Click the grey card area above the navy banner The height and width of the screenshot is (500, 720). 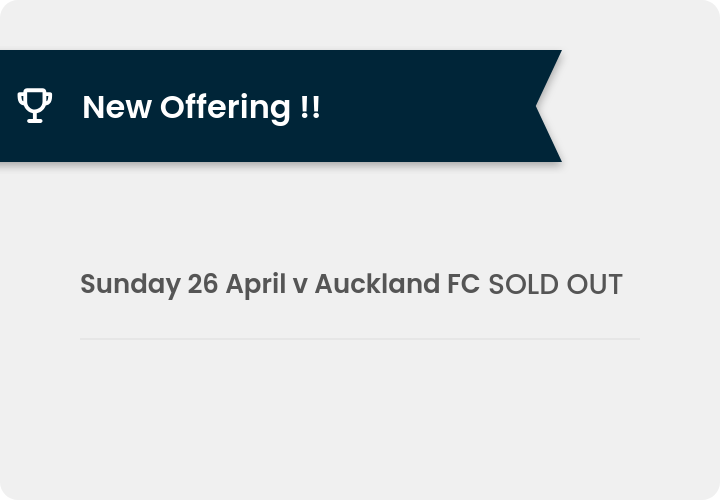[360, 25]
